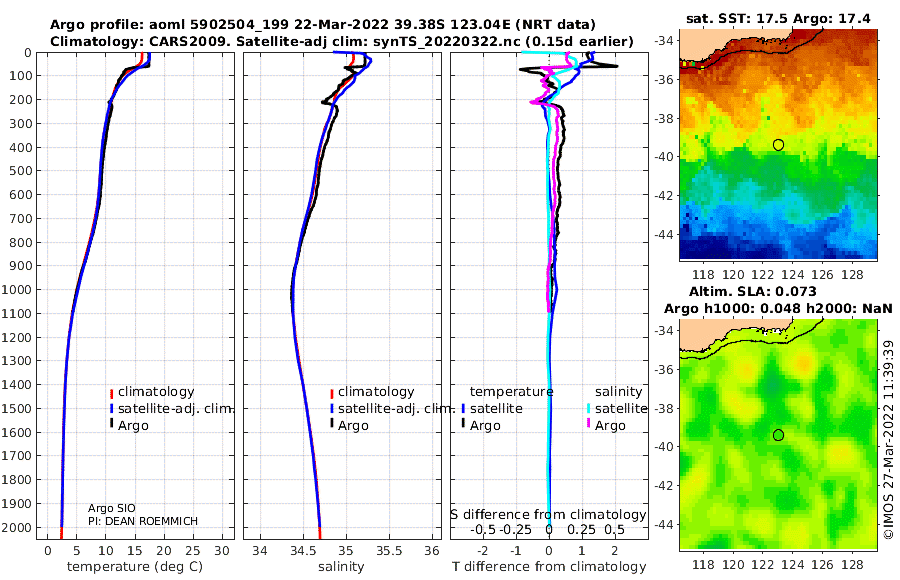Click red climatology marker in temperature legend
Viewport: 900px width, 580px height.
tap(111, 393)
